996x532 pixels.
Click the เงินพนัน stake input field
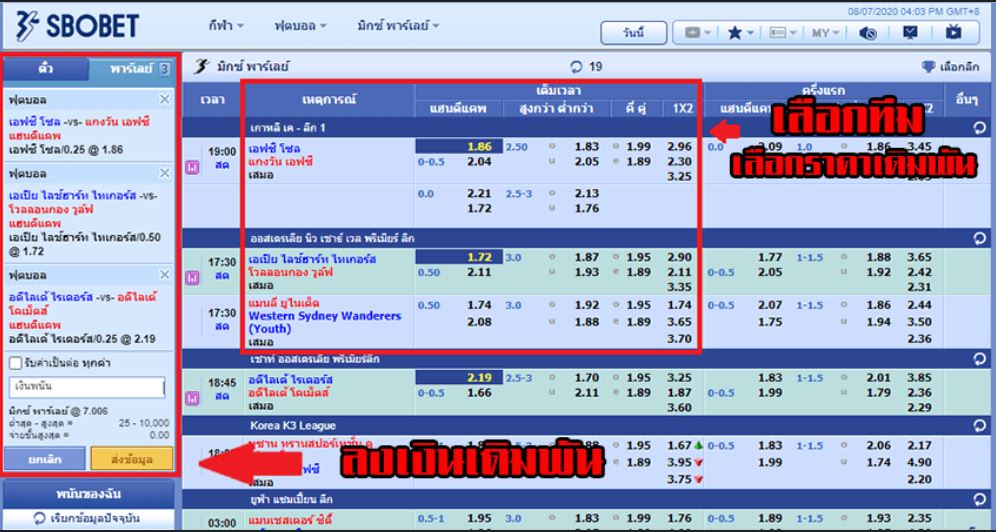(87, 387)
